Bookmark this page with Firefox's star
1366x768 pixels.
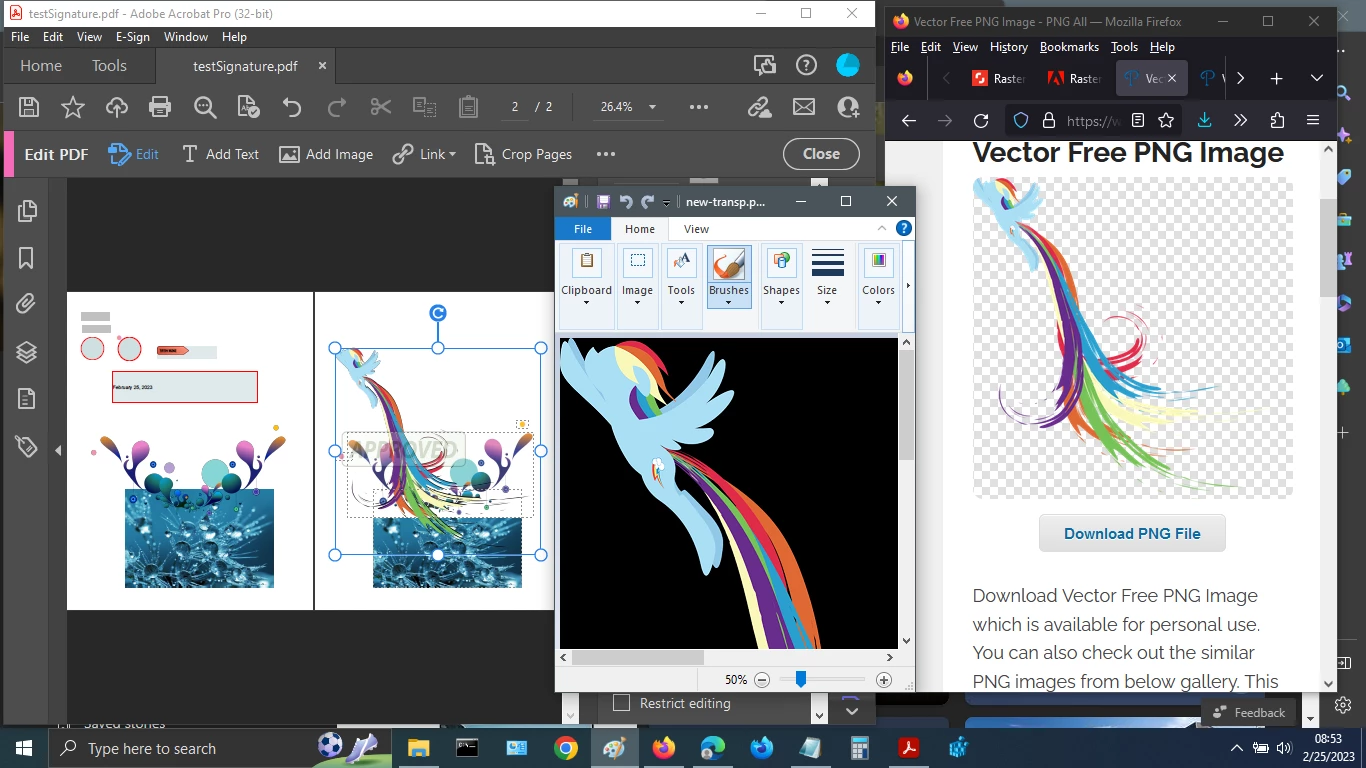pos(1166,121)
